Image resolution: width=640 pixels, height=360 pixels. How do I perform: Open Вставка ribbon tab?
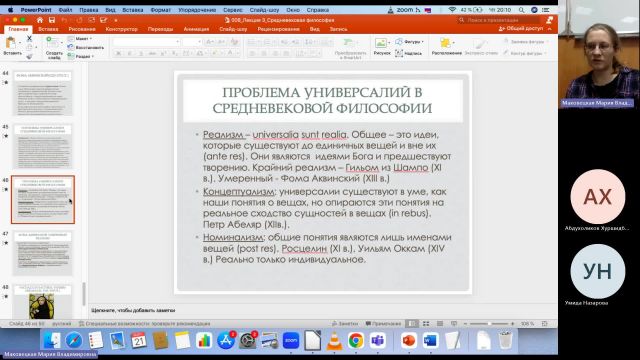48,29
